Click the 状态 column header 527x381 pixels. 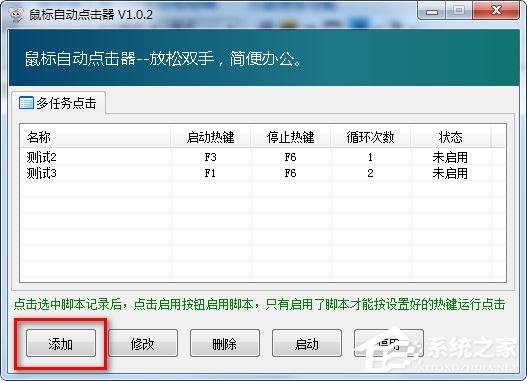[x=450, y=137]
